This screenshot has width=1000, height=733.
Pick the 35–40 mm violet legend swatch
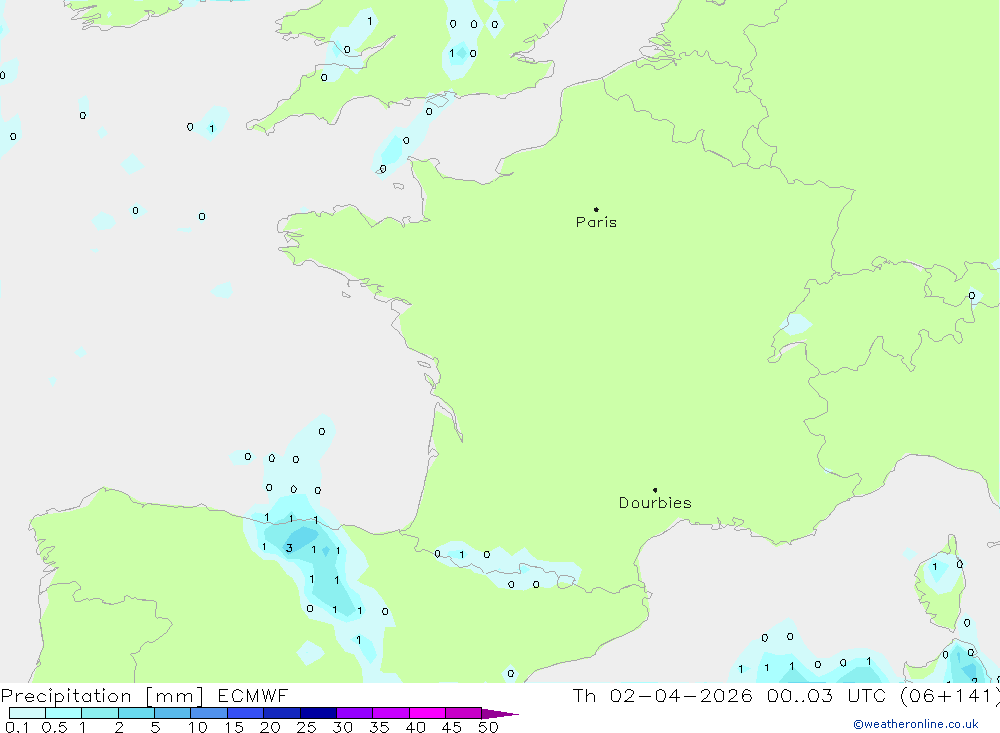coord(391,713)
